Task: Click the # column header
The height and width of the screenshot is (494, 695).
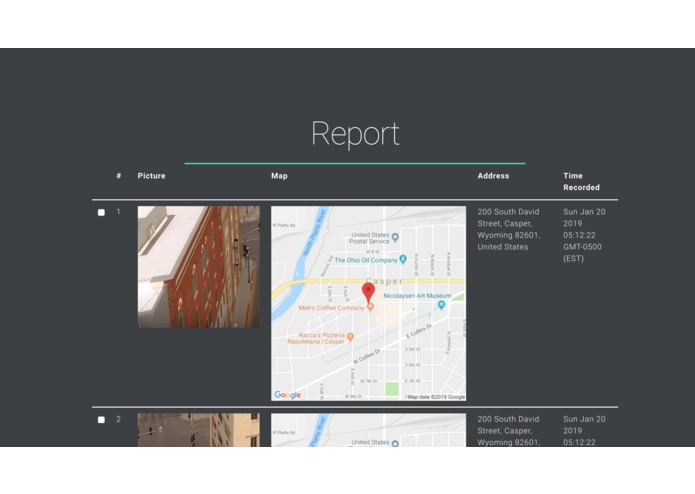Action: [x=119, y=176]
